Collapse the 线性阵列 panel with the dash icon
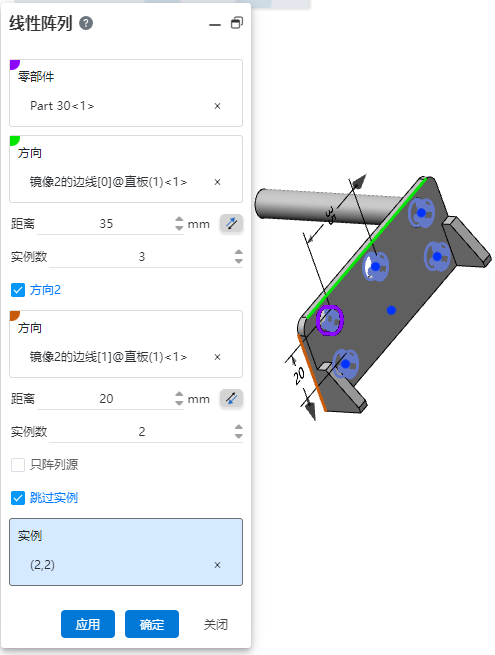 pyautogui.click(x=215, y=25)
